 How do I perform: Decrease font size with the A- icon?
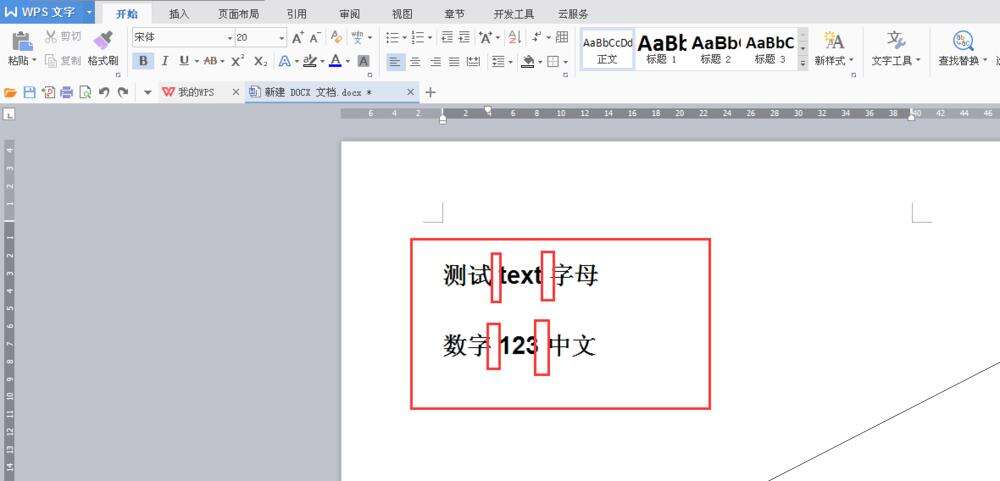pos(315,38)
